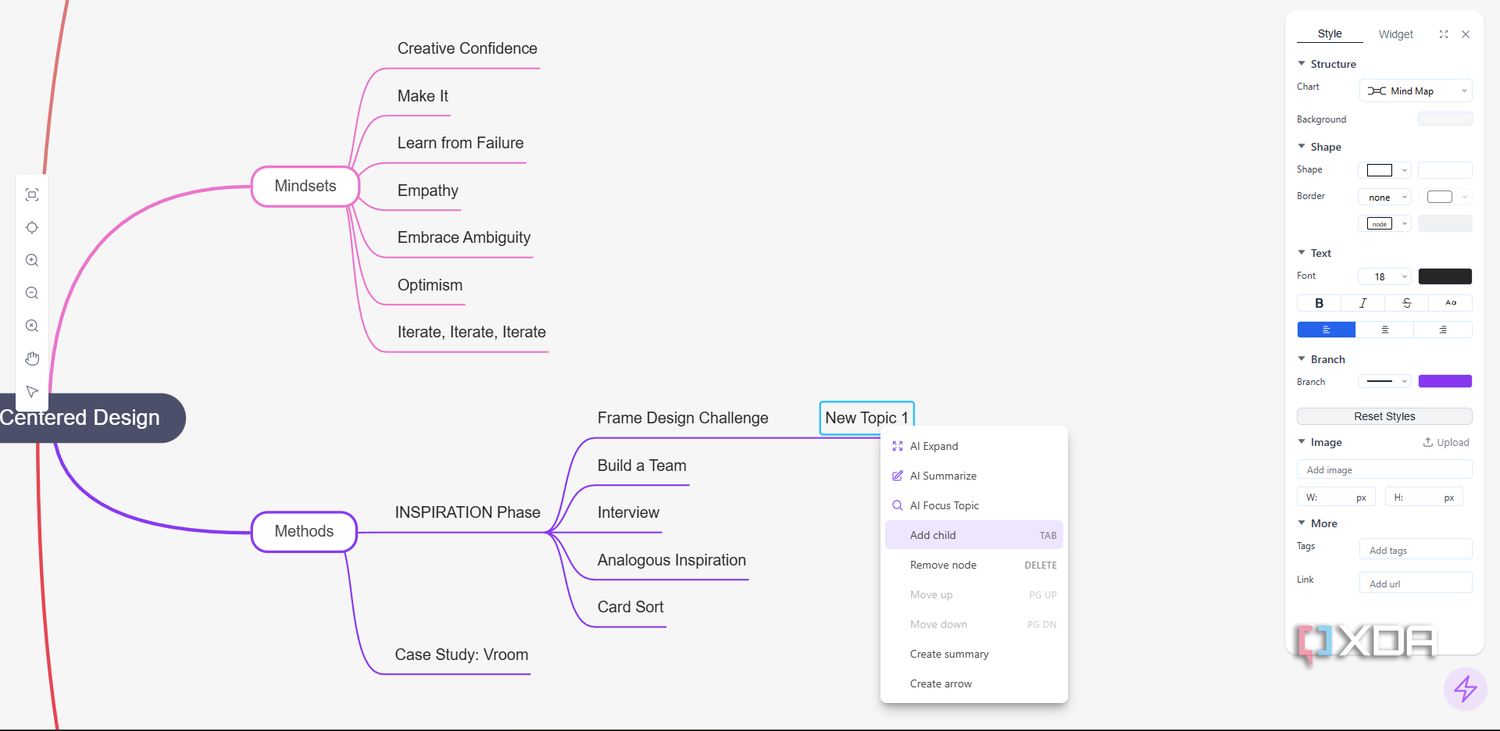Open the Shape fill color swatch
The height and width of the screenshot is (731, 1500).
pos(1445,170)
